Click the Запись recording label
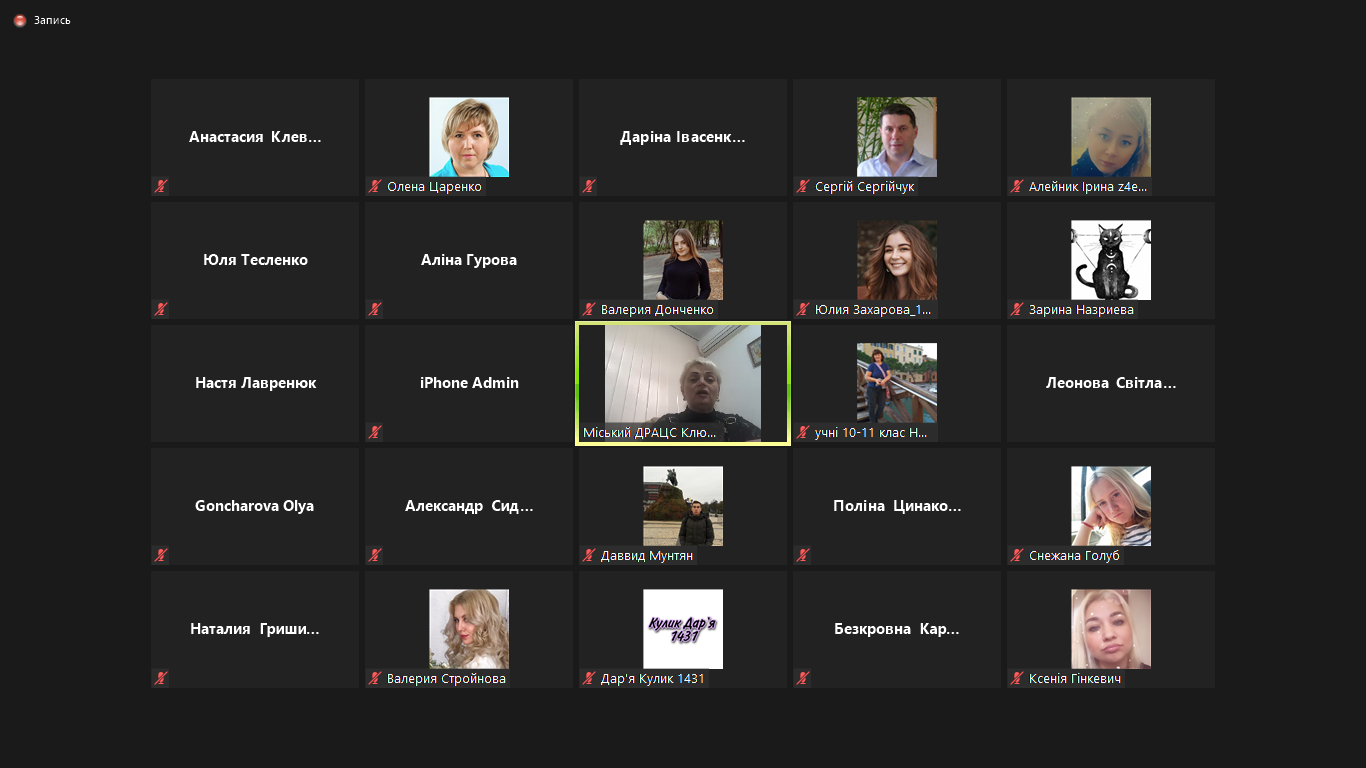Screen dimensions: 1366x768 pos(52,20)
